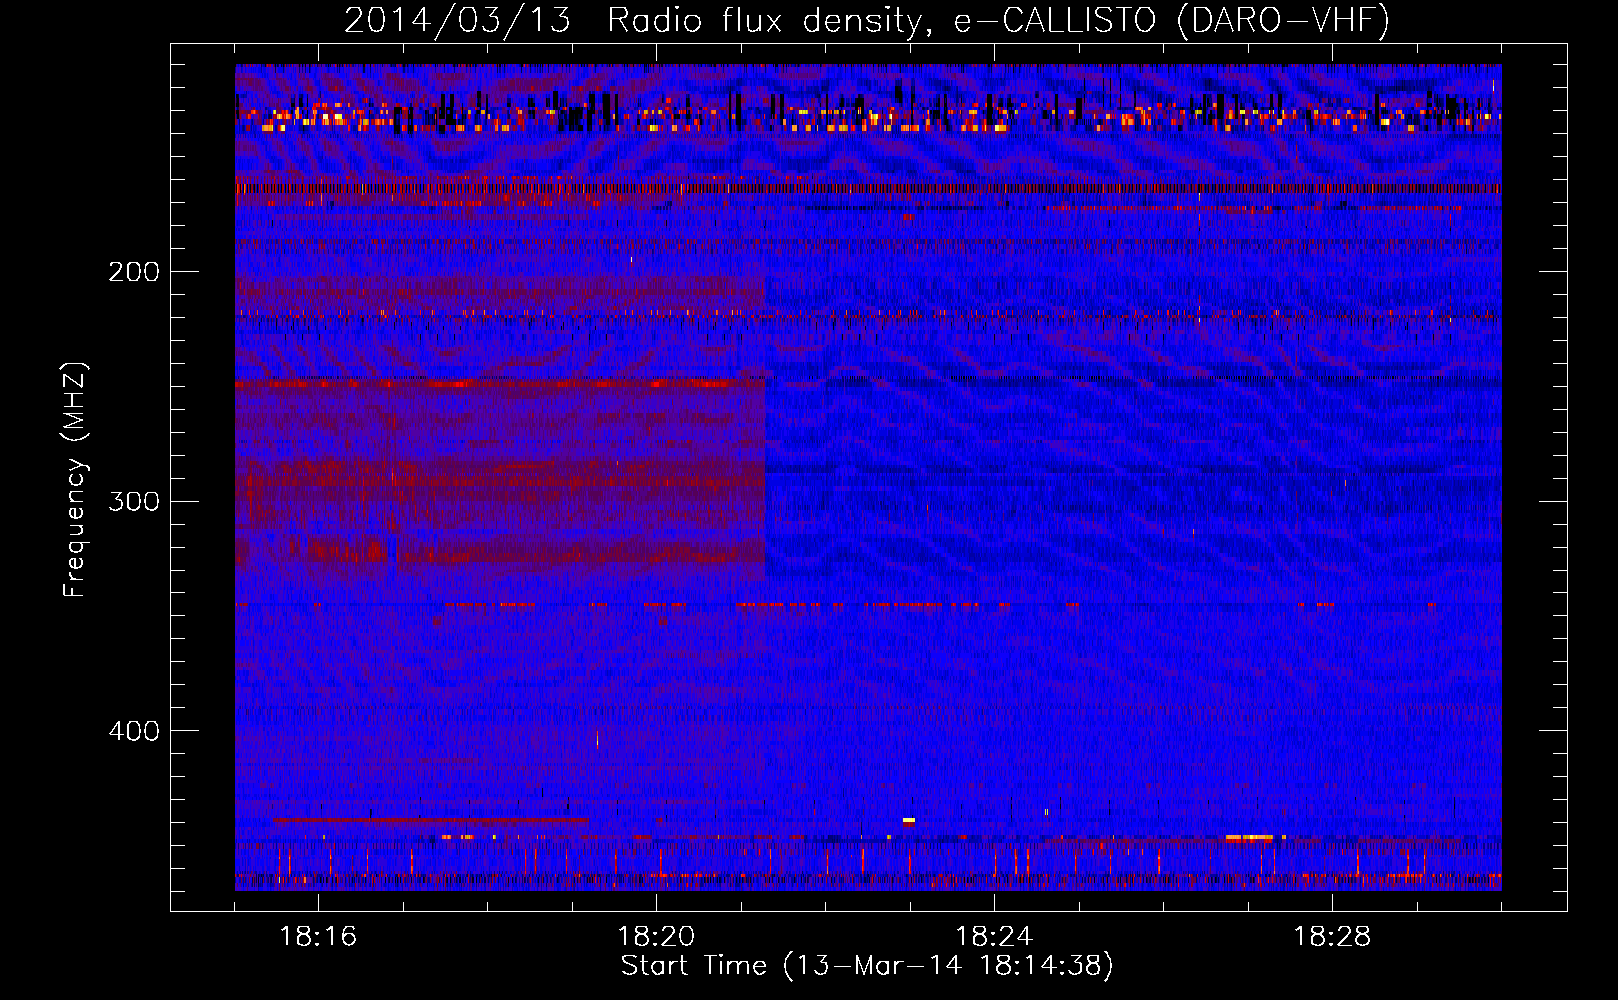
Task: Click the "18:20" time tick label
Action: [656, 937]
